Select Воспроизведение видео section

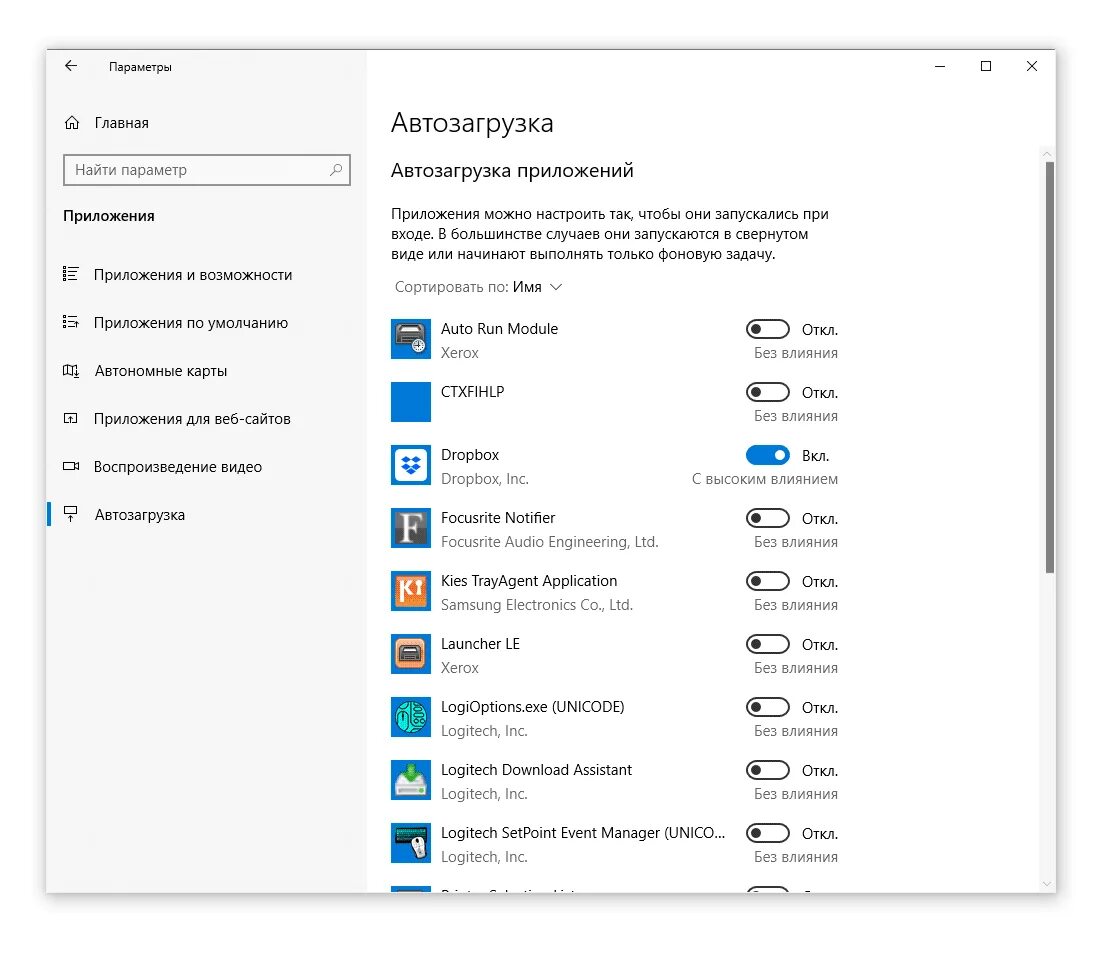207,467
